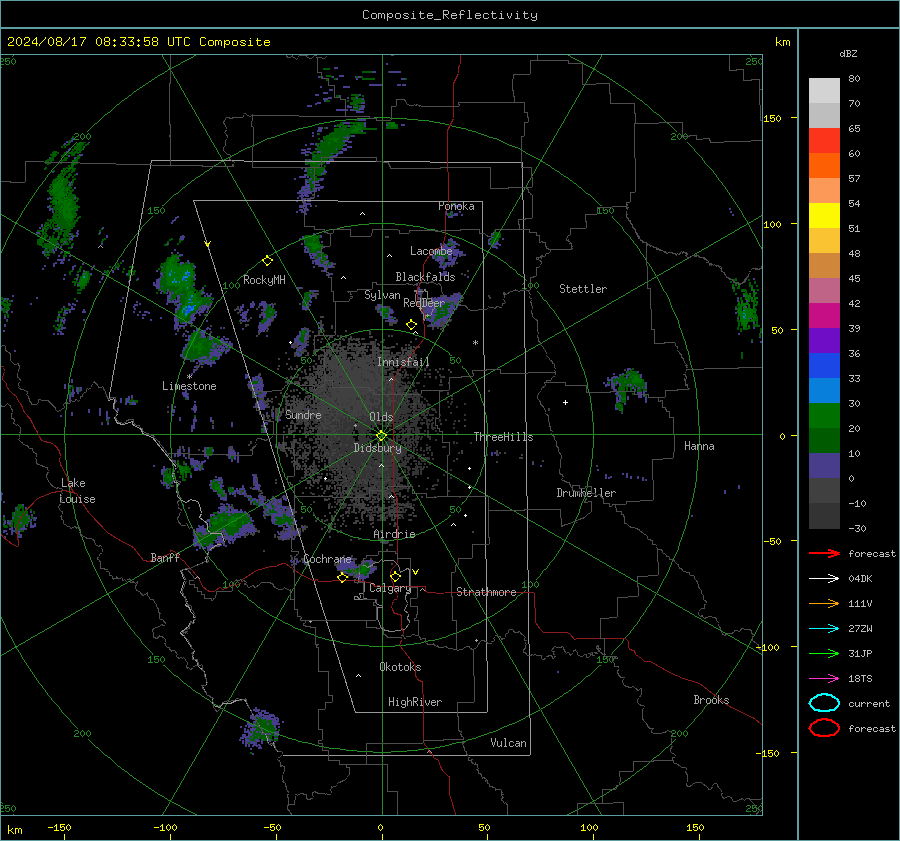Click the 'Sundre' city label
The image size is (900, 841).
click(x=303, y=415)
